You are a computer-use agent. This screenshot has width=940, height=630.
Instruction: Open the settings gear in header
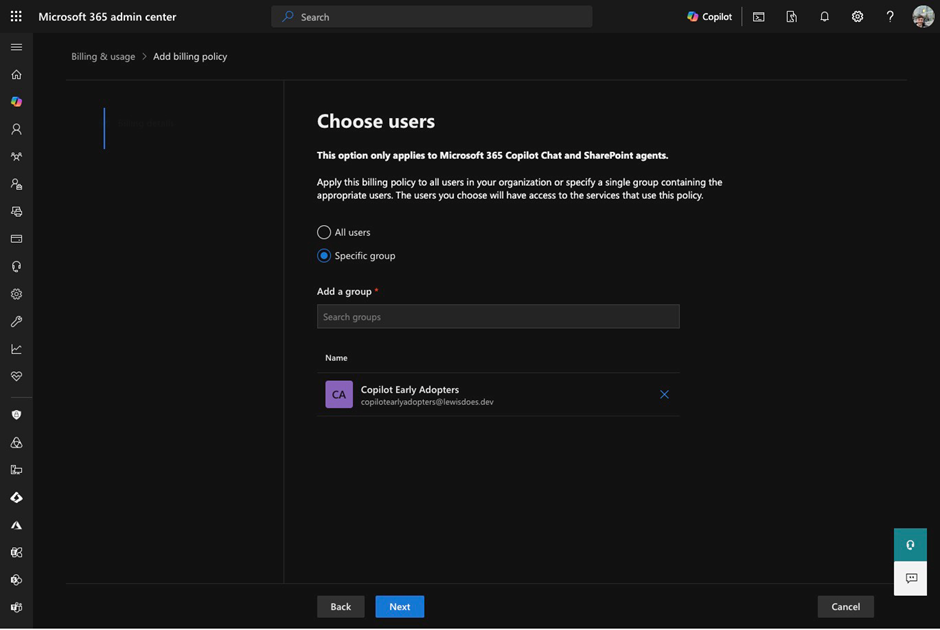(x=857, y=17)
